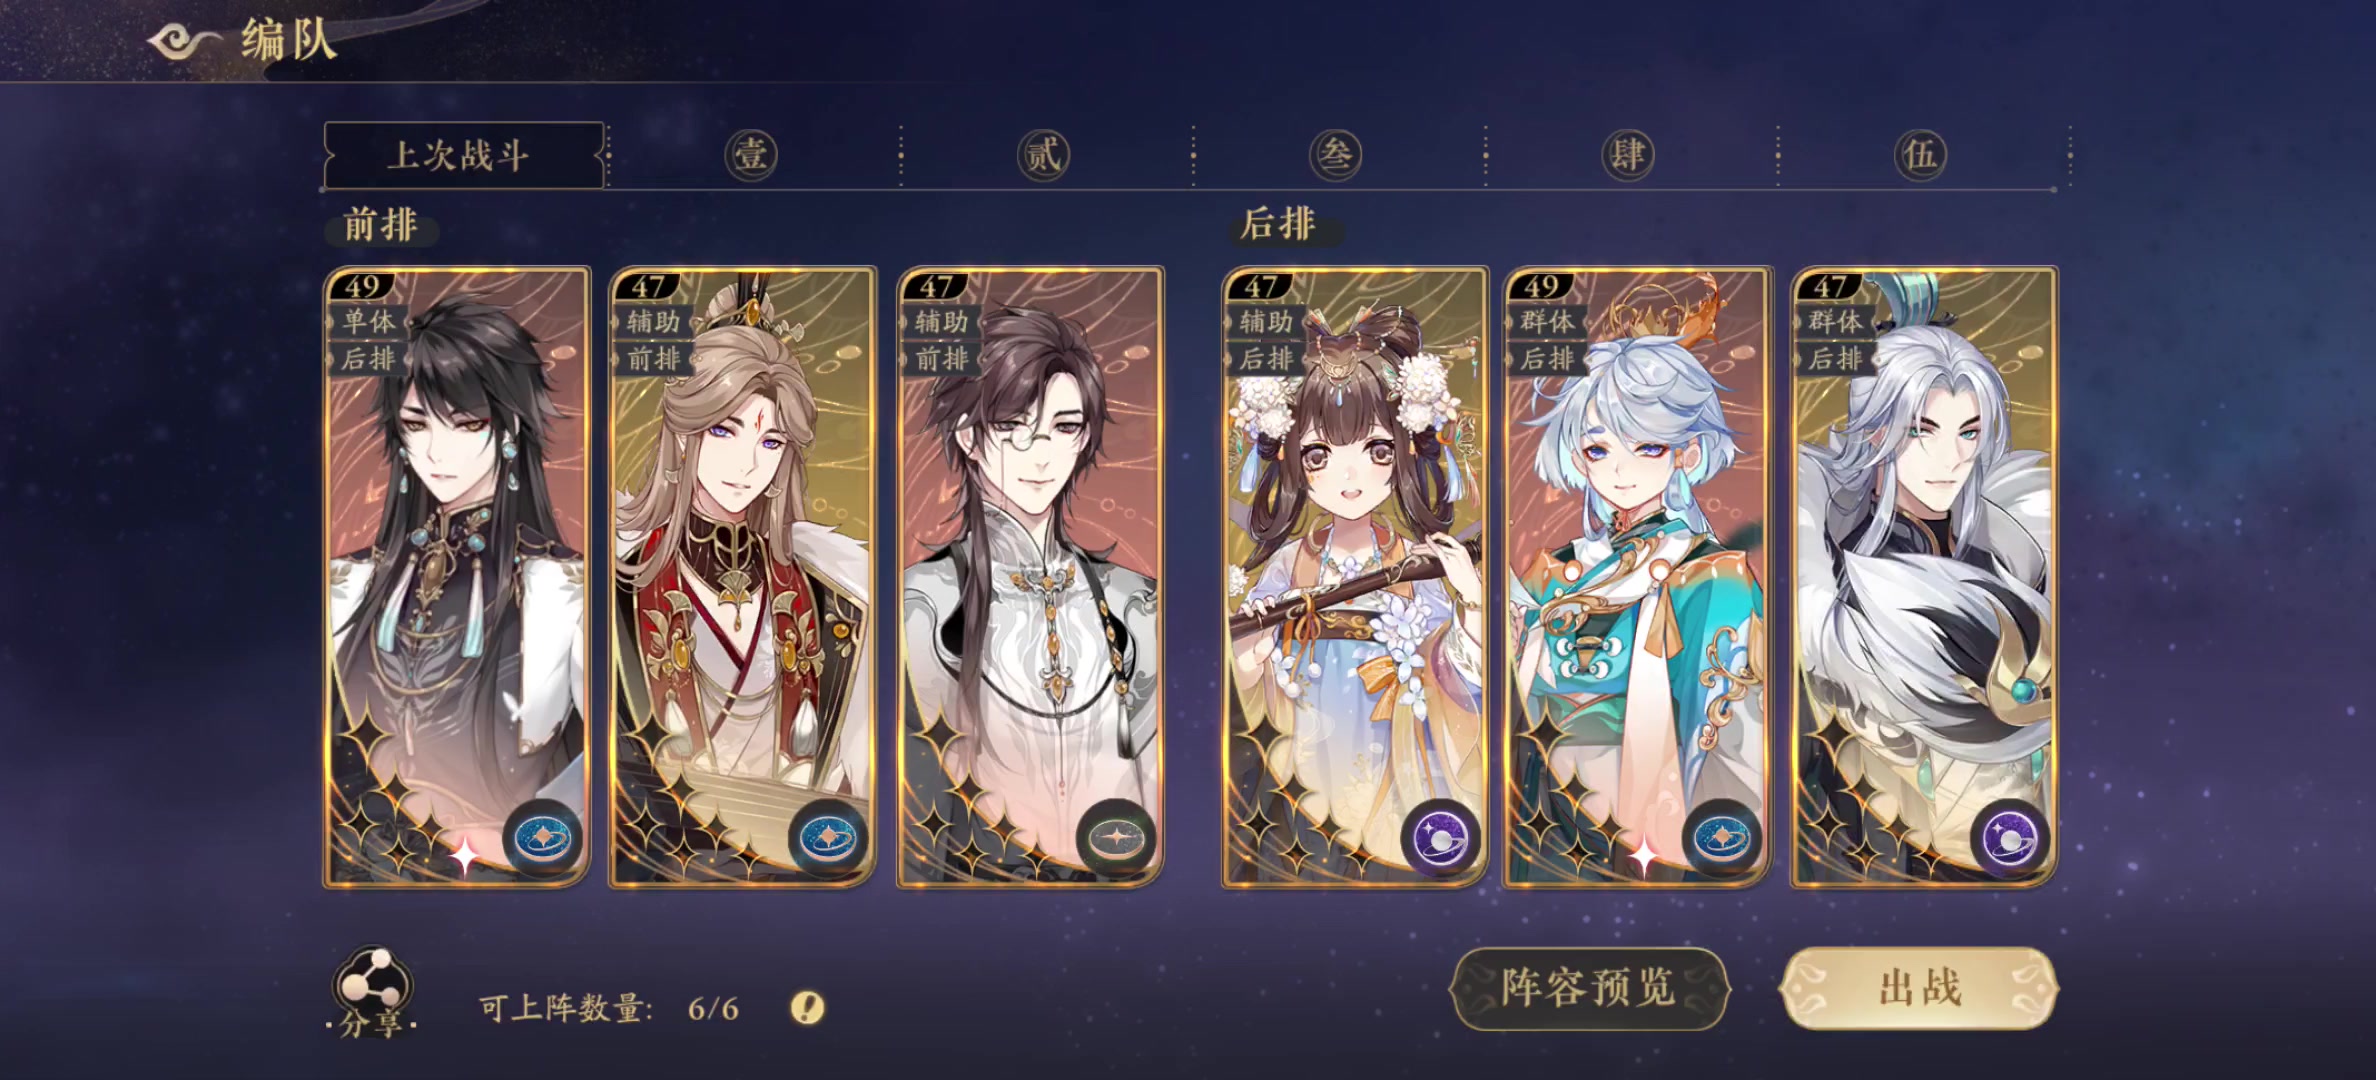Click the 阵容预览 button
2376x1080 pixels.
(x=1589, y=988)
